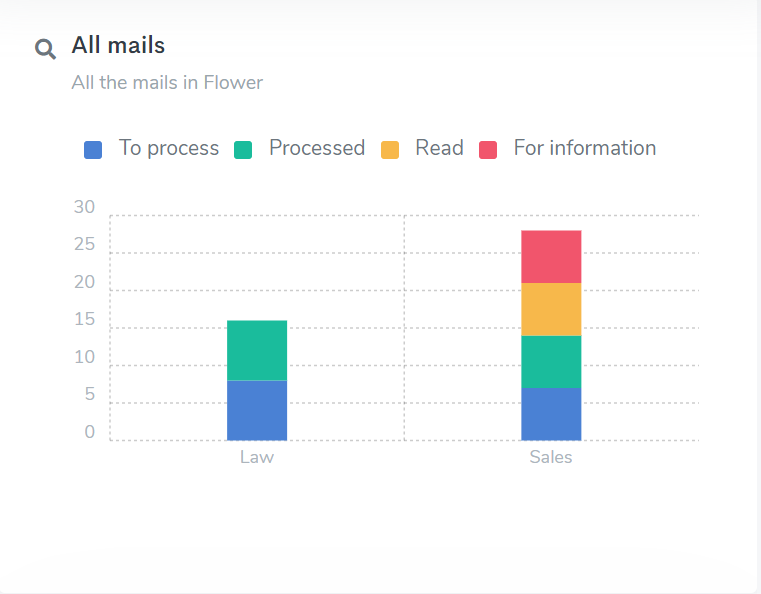Viewport: 761px width, 594px height.
Task: Toggle the 'Processed' legend label
Action: click(316, 148)
